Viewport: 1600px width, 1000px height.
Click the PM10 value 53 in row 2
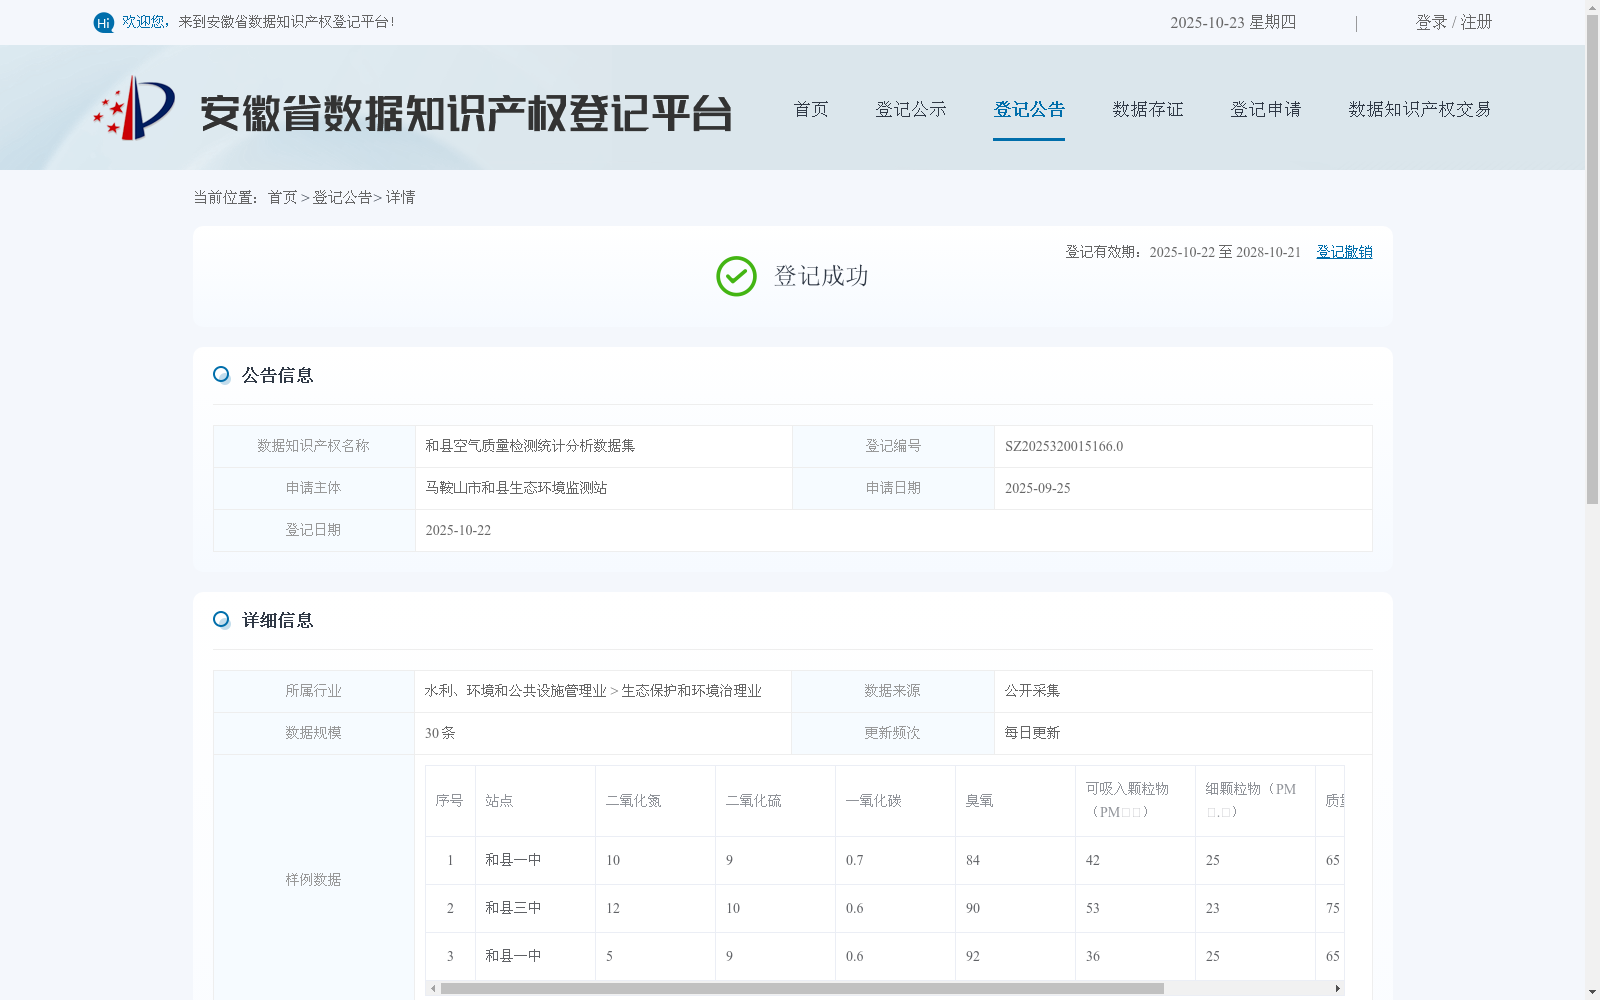click(1092, 908)
